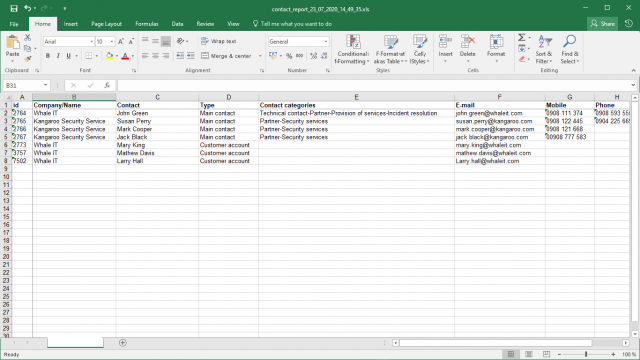Open Sort & Filter menu
640x360 pixels.
pyautogui.click(x=544, y=49)
